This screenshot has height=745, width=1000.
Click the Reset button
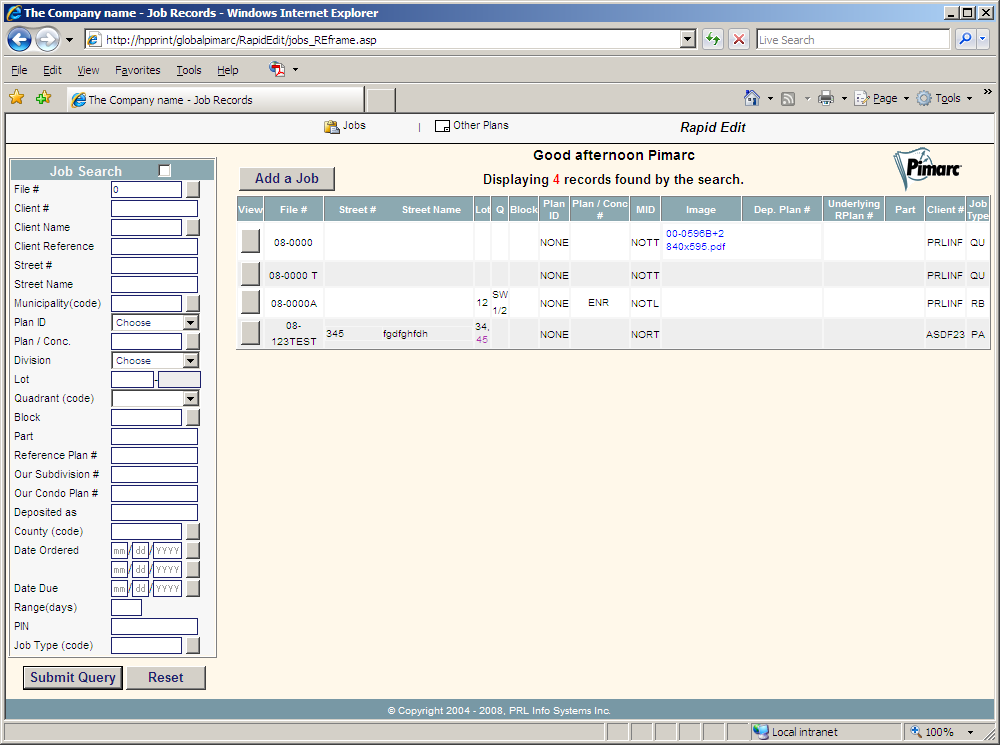point(166,677)
